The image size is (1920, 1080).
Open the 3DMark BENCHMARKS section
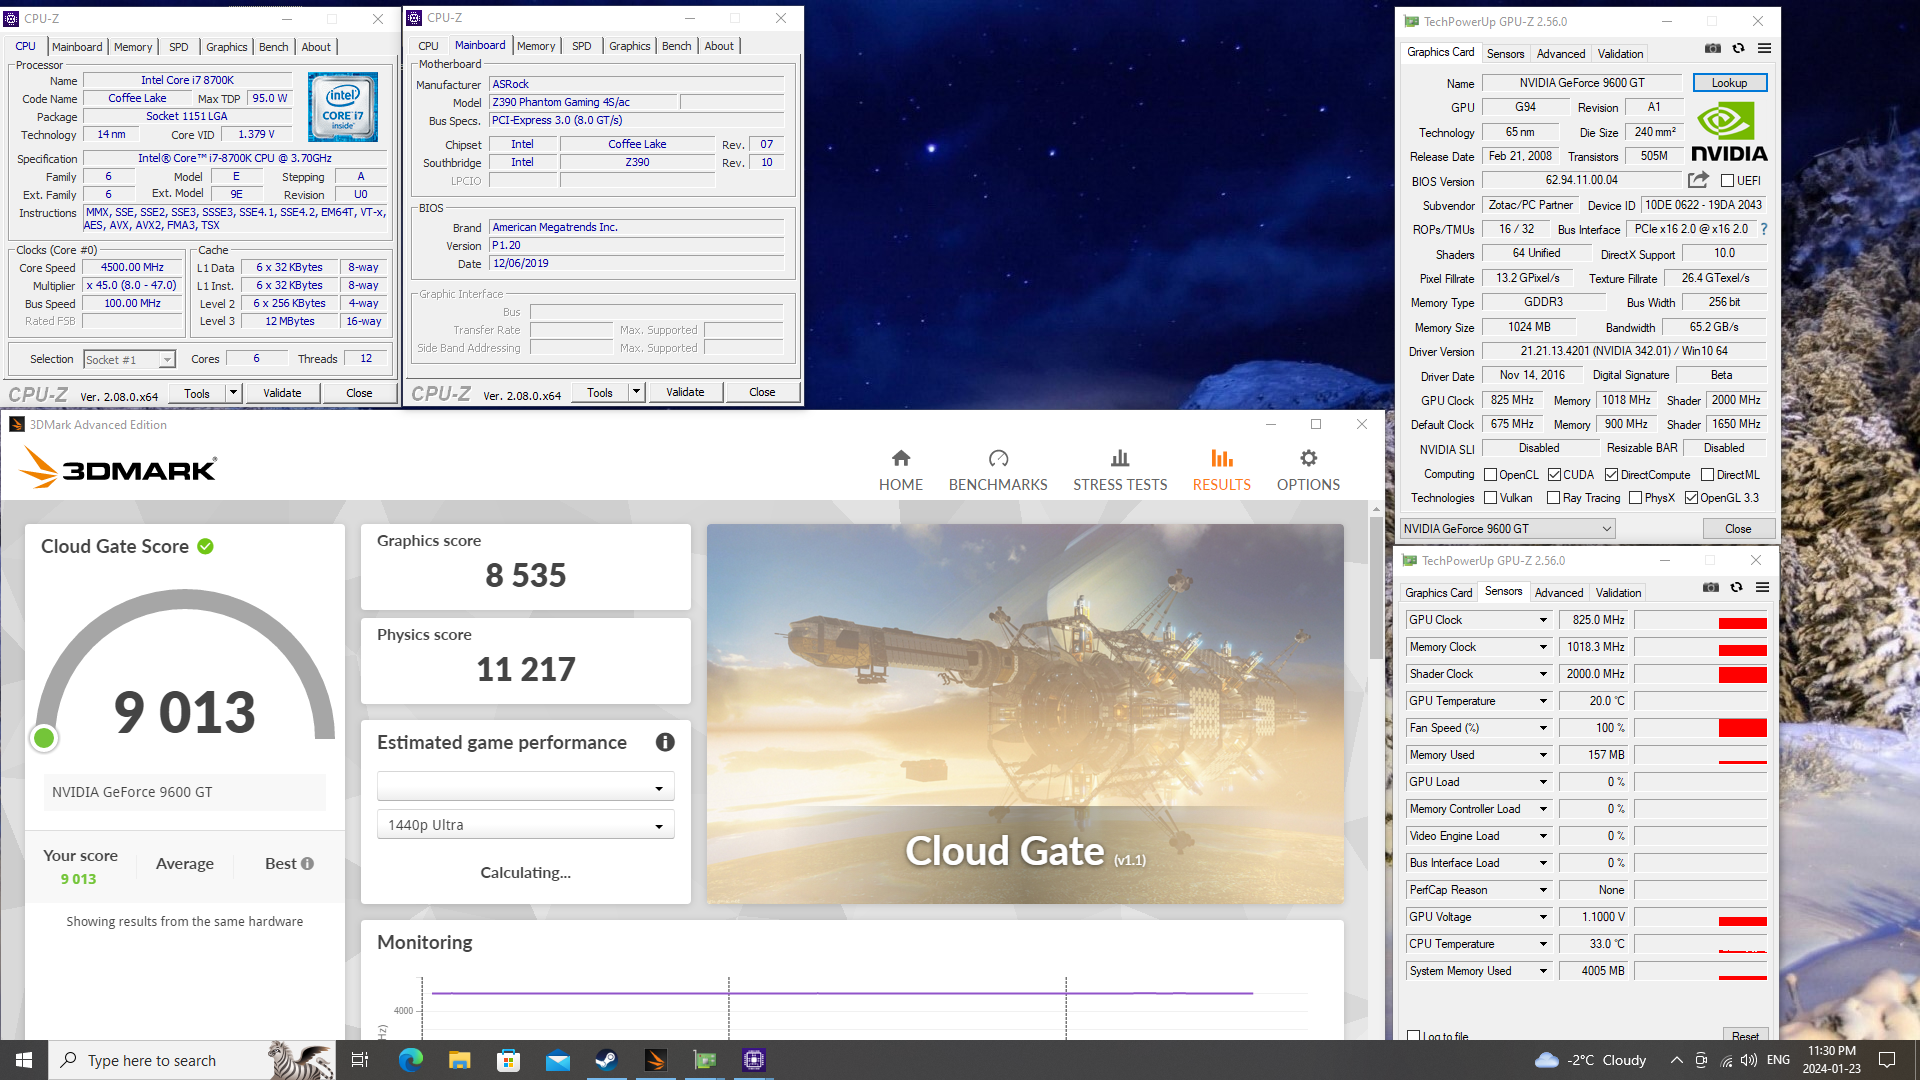997,470
